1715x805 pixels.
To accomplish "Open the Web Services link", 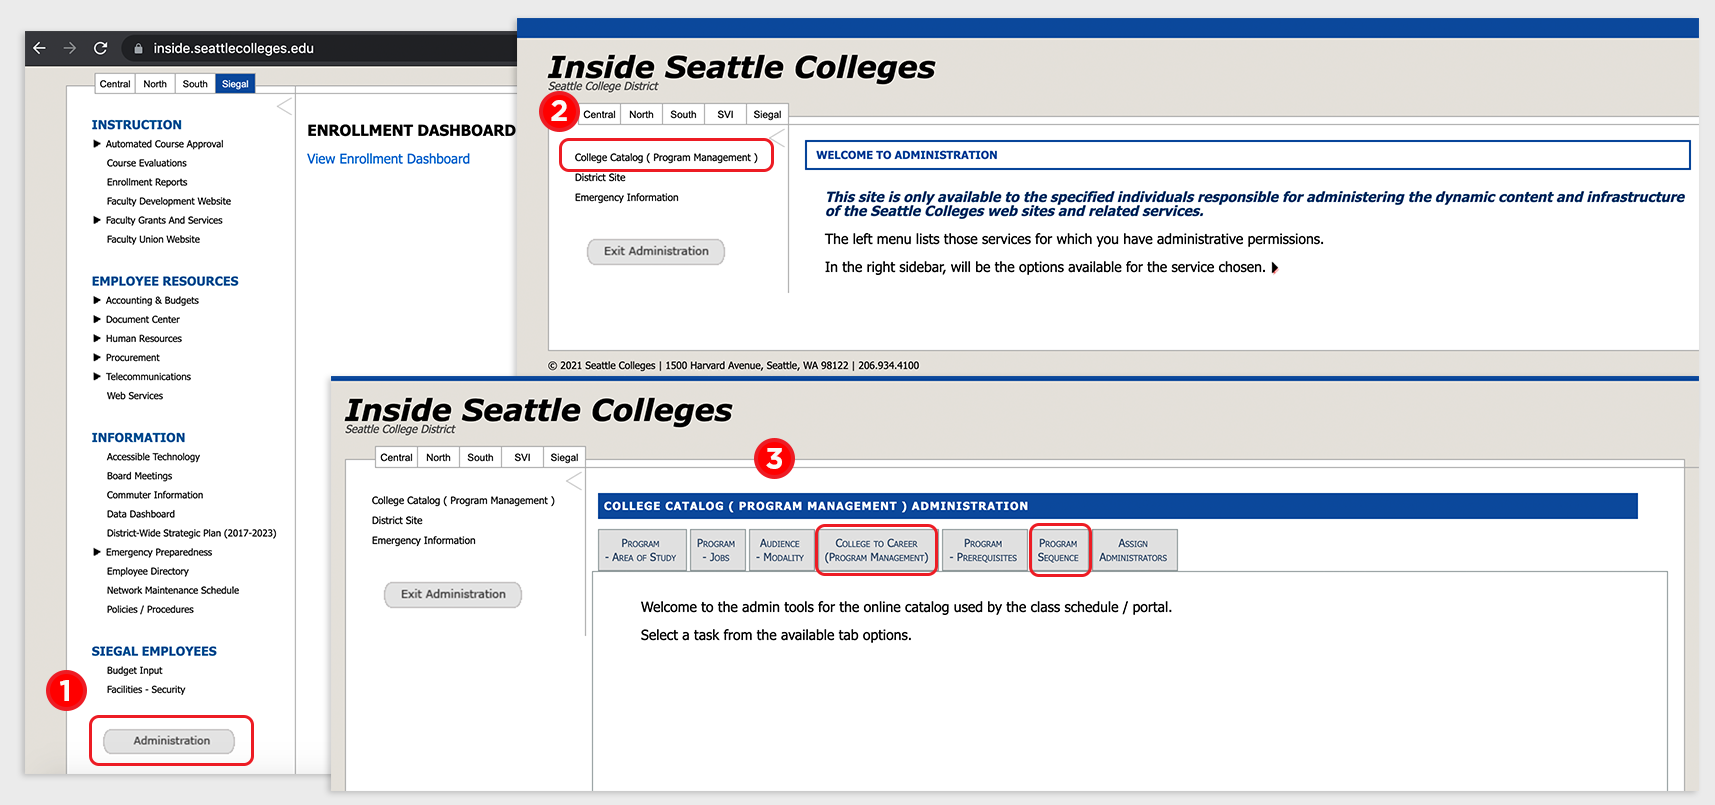I will 135,395.
